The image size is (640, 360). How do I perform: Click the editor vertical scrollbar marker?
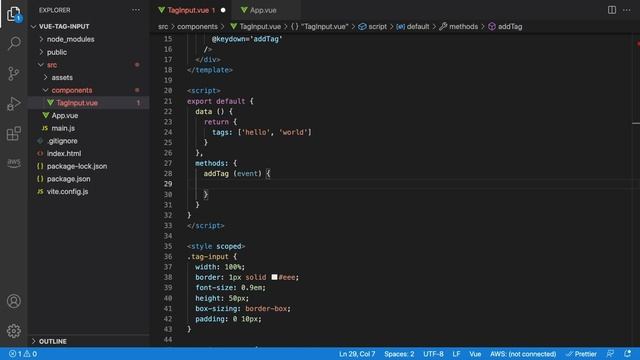click(x=636, y=123)
